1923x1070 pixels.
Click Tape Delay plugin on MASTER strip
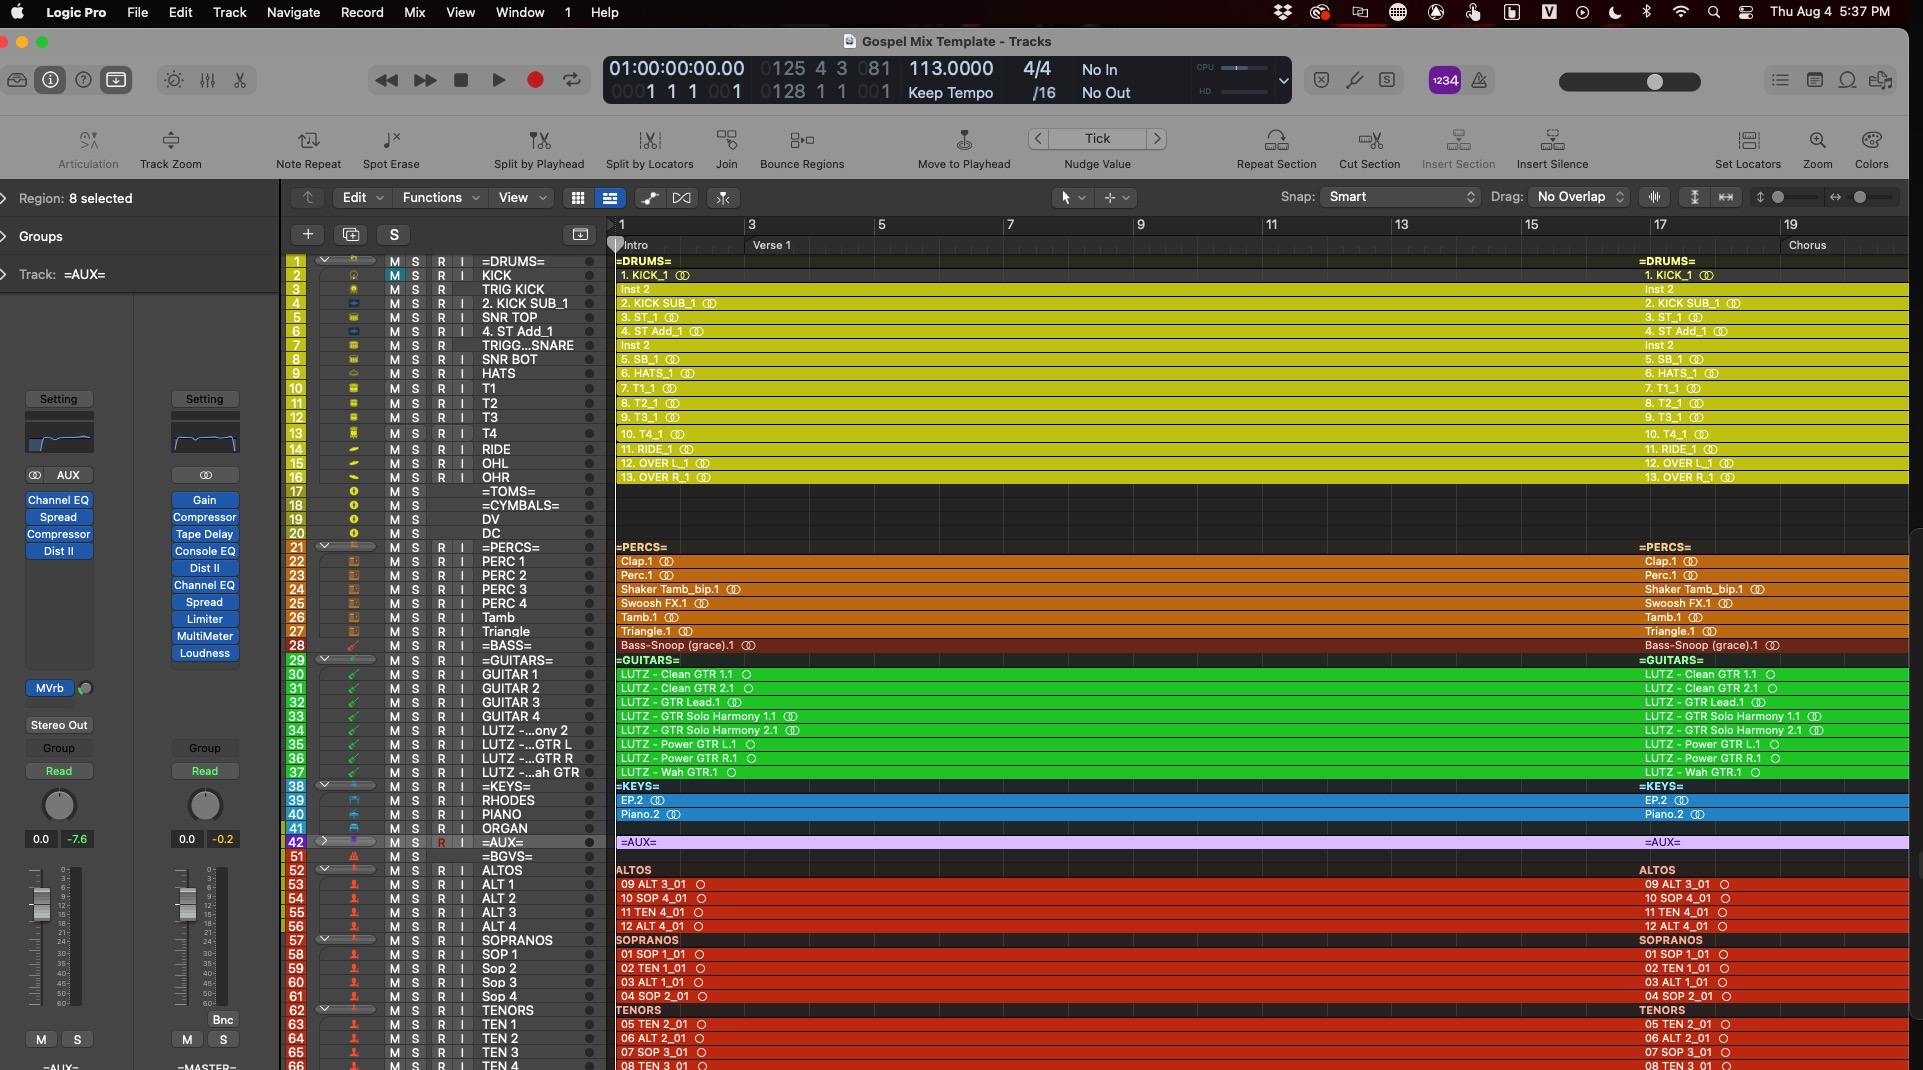pyautogui.click(x=204, y=534)
